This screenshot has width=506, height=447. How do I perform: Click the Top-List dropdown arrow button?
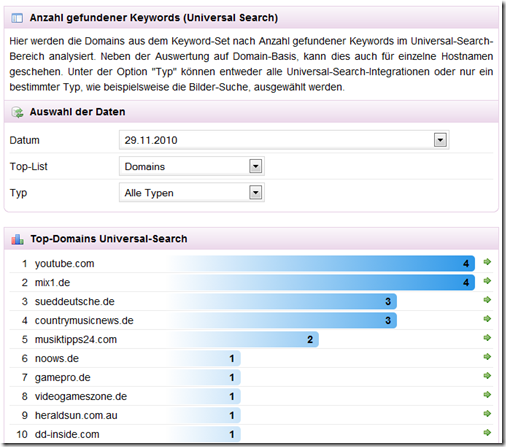coord(256,166)
